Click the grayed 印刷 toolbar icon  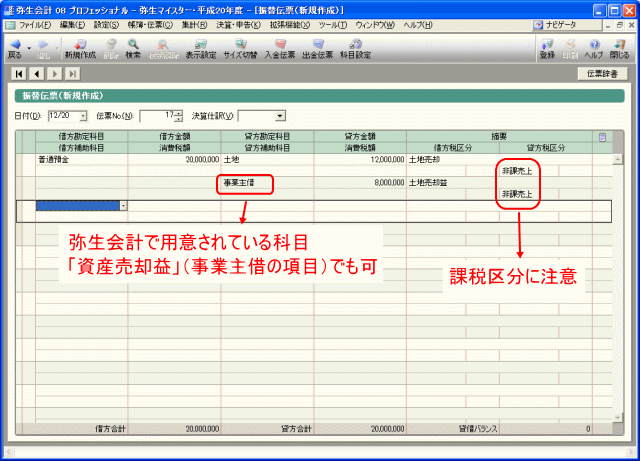570,48
